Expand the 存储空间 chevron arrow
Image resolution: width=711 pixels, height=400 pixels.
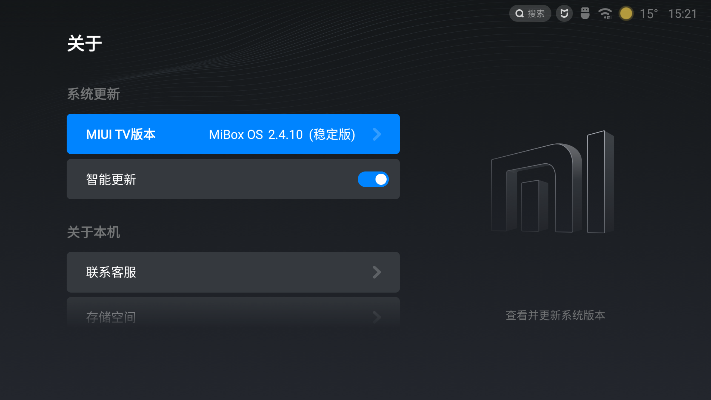pos(377,317)
